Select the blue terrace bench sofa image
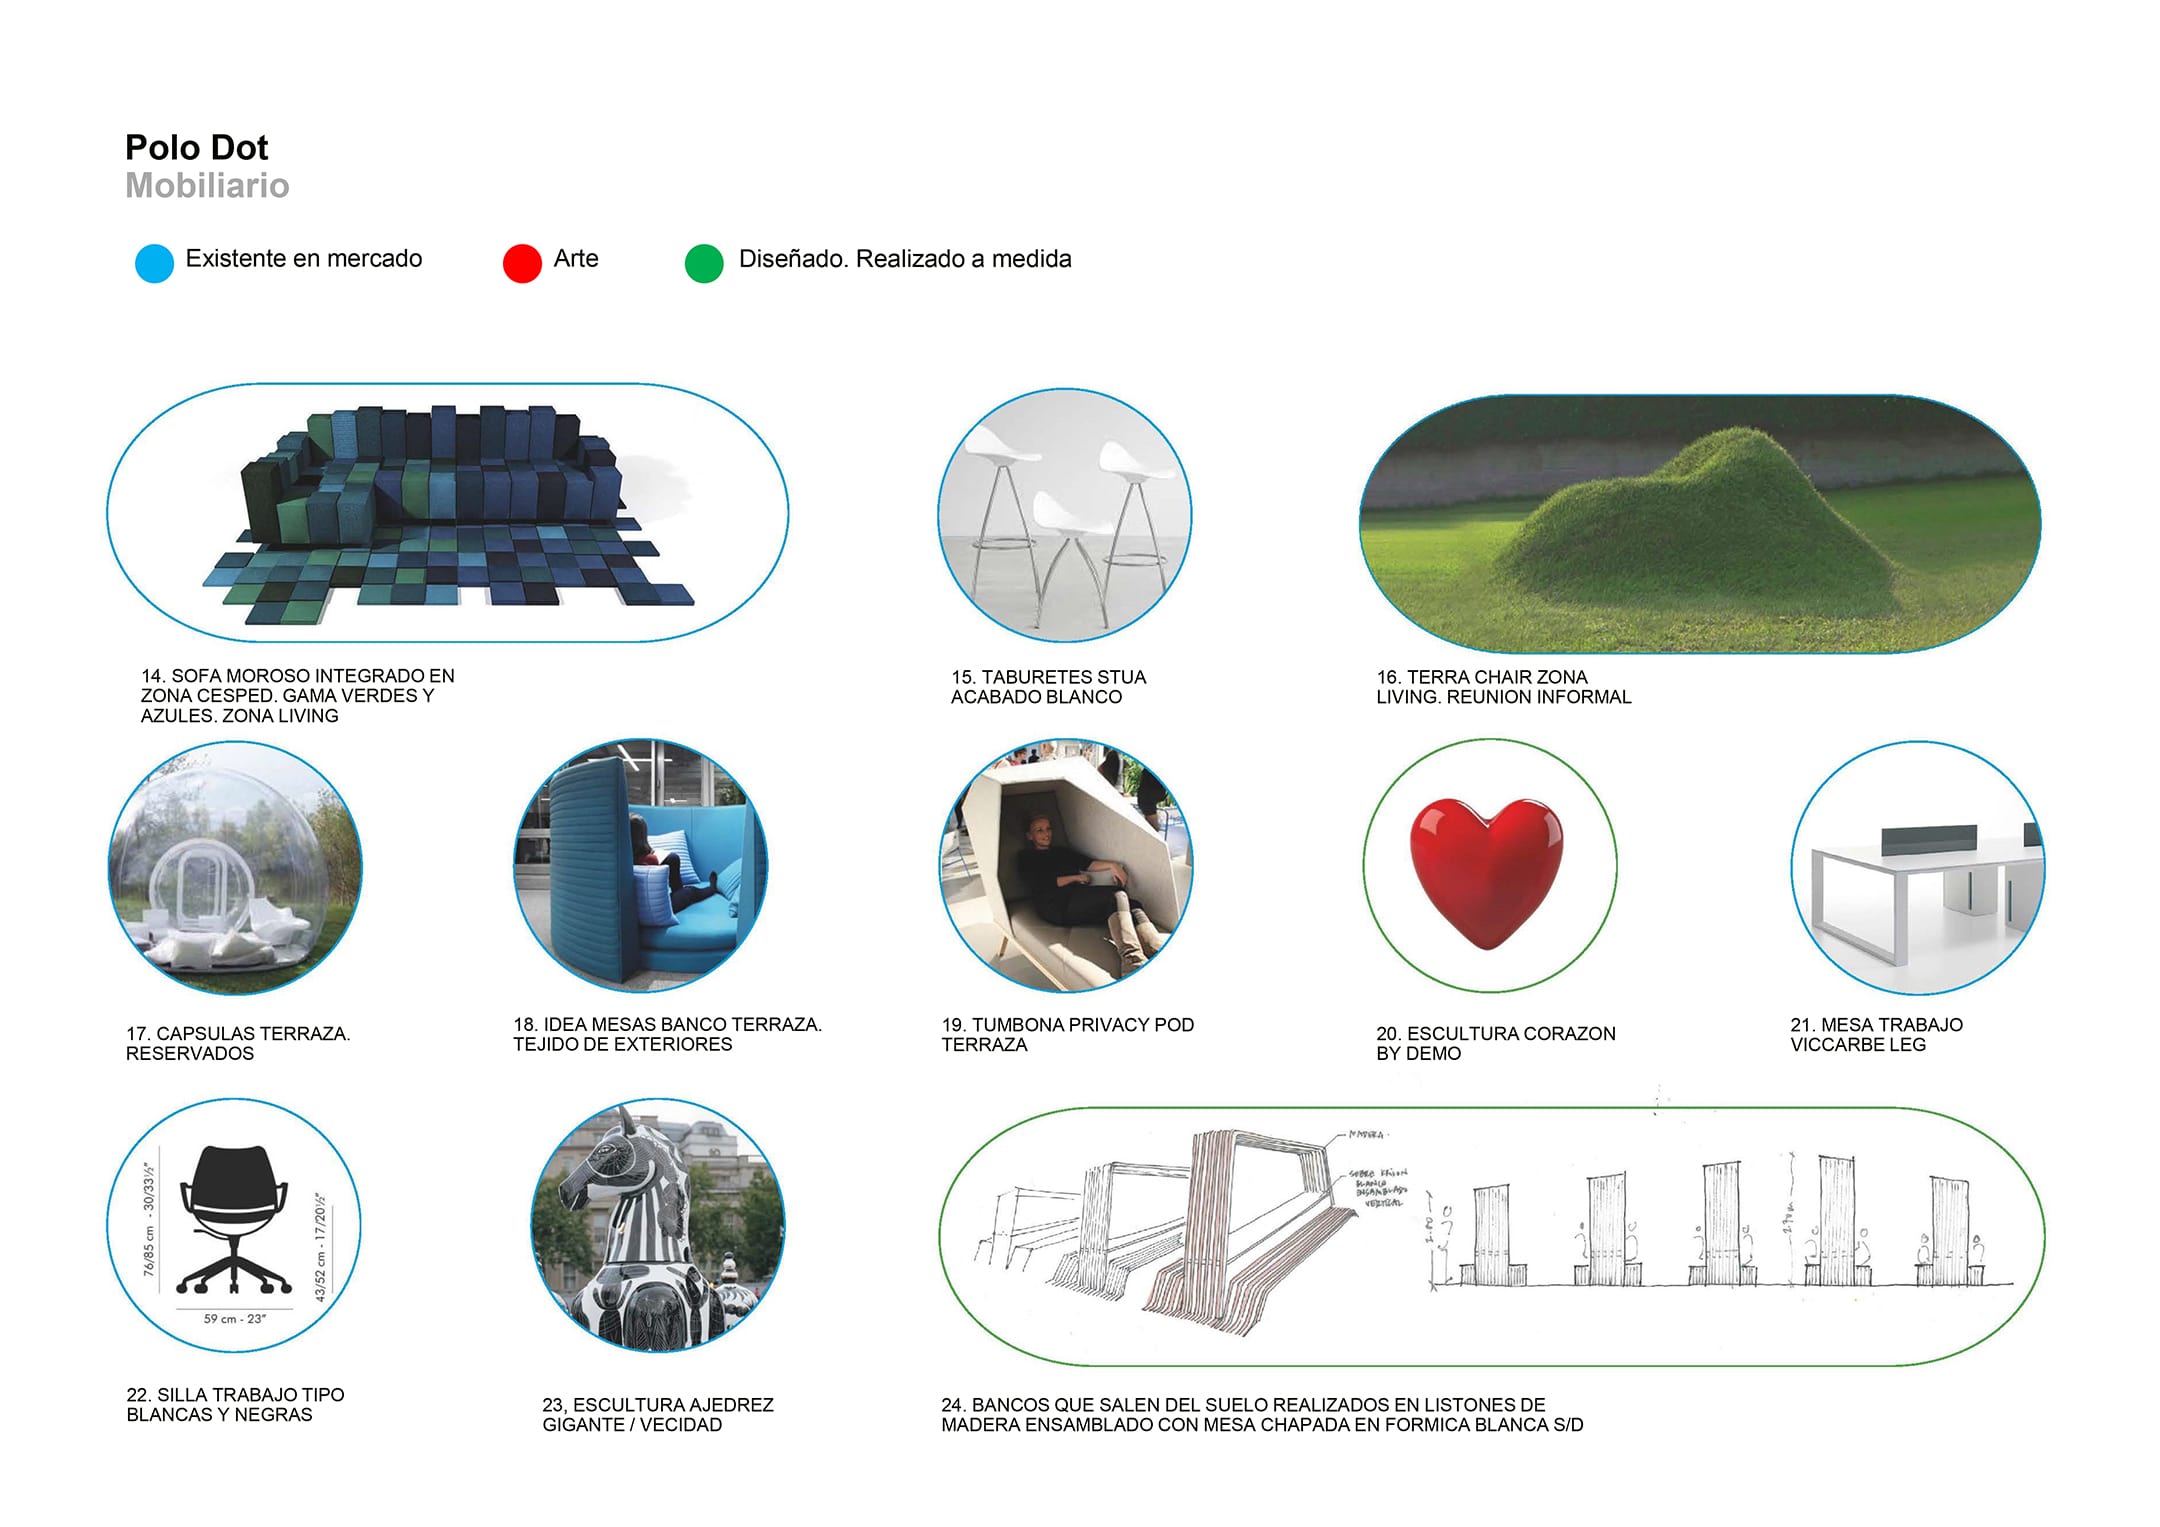The image size is (2160, 1527). pyautogui.click(x=641, y=866)
